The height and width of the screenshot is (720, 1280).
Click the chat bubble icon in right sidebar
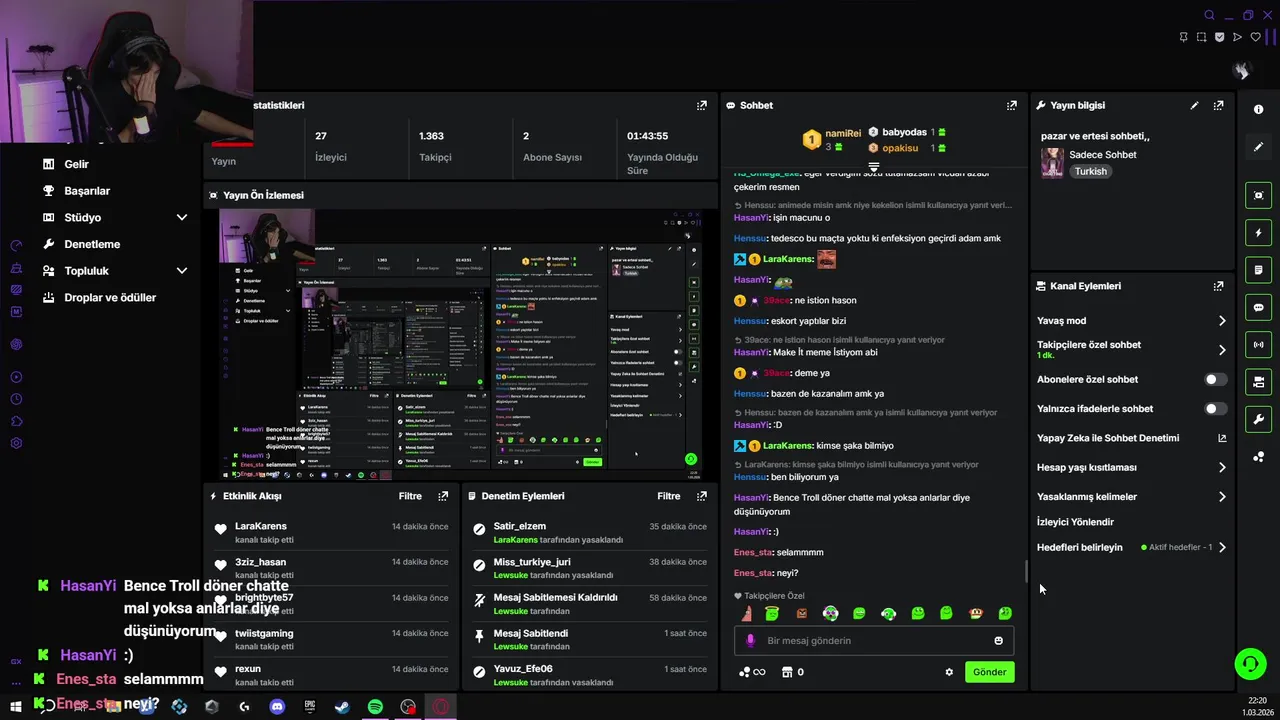(1259, 307)
